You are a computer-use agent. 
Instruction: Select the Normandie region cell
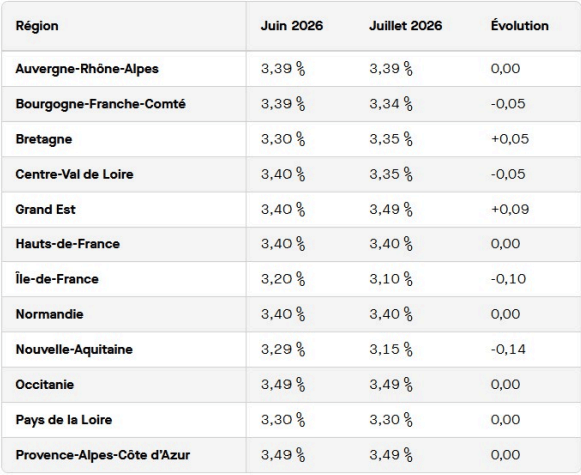[49, 314]
